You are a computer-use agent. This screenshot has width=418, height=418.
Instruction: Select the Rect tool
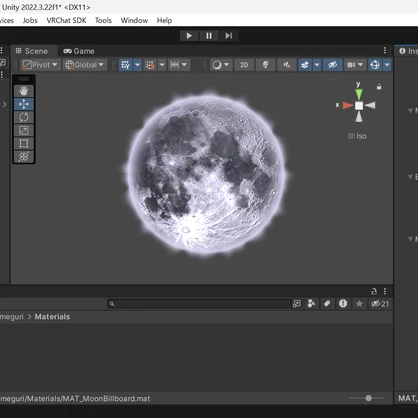point(24,143)
